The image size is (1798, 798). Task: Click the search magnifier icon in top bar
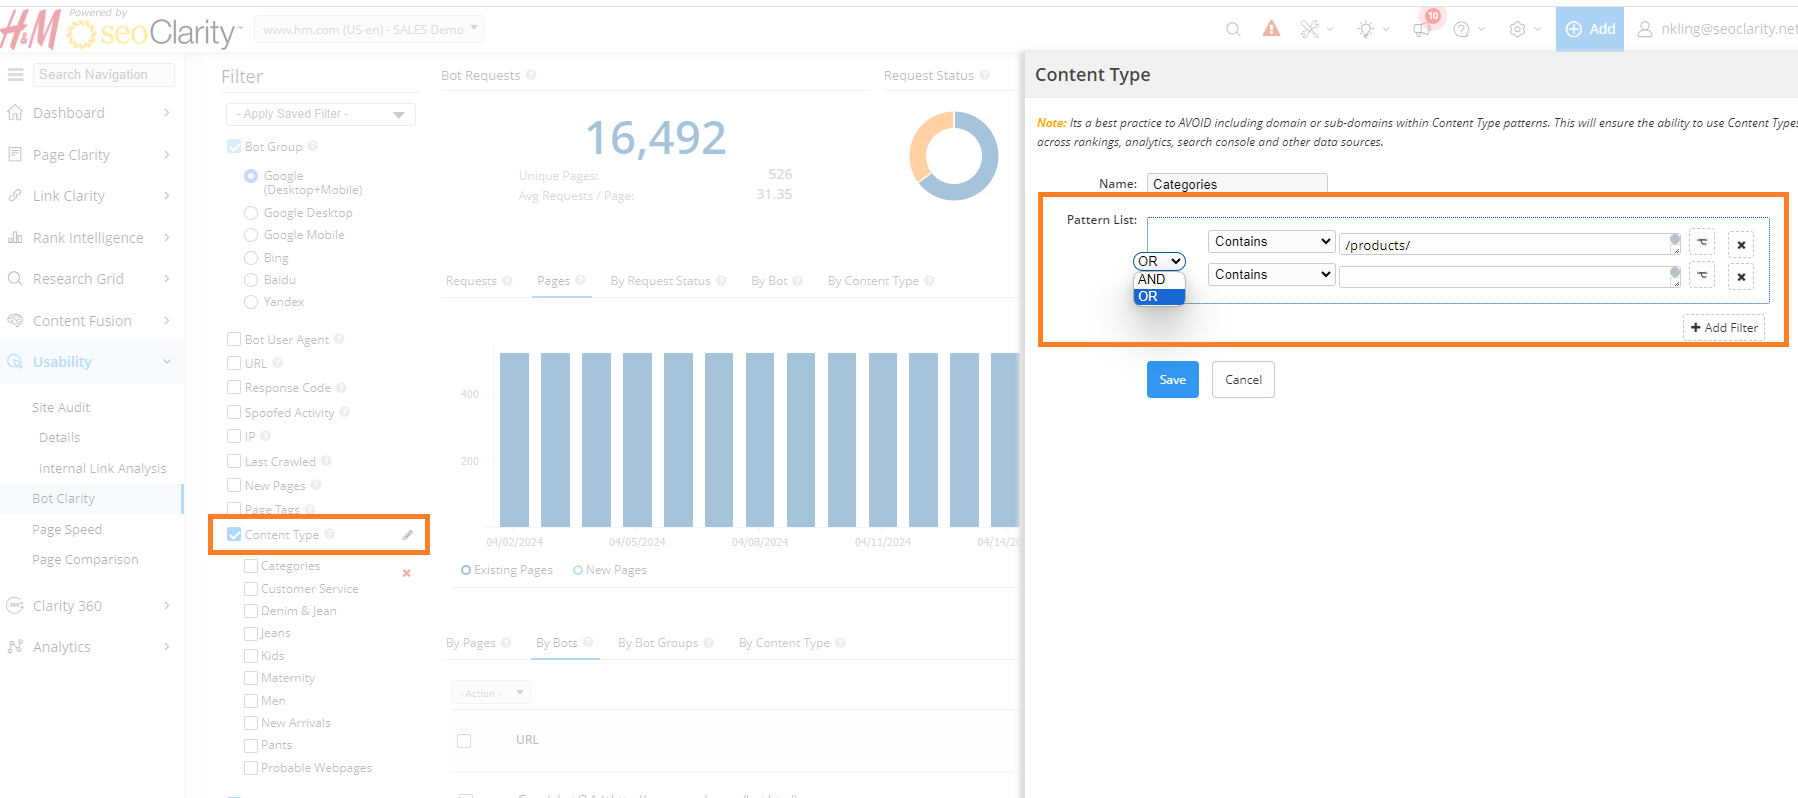coord(1233,29)
